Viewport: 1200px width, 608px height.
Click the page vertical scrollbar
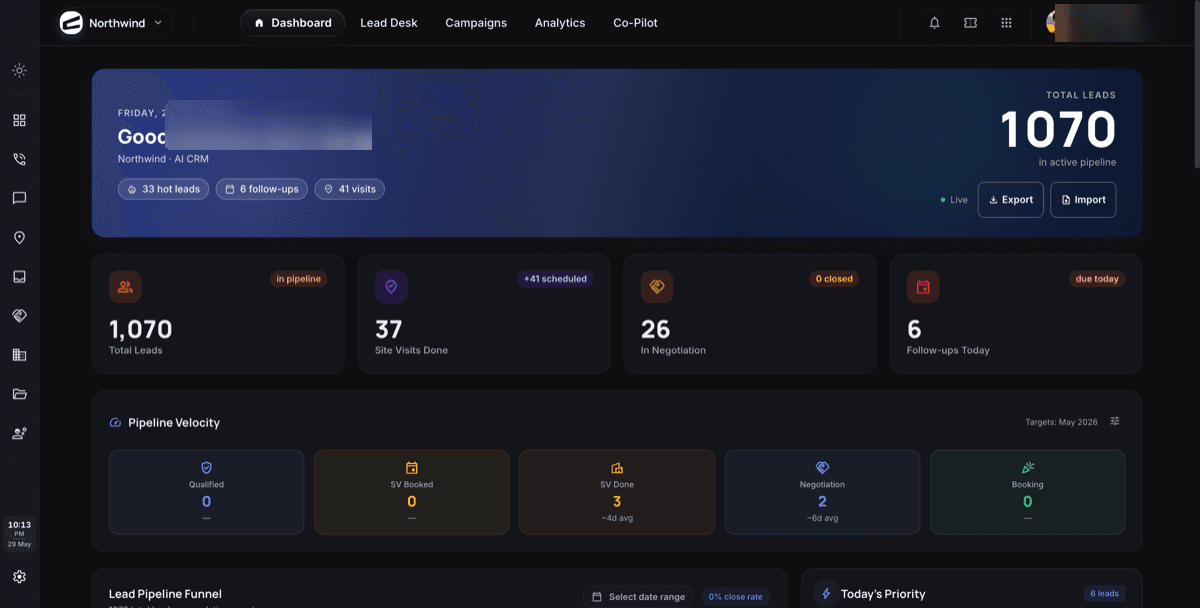pyautogui.click(x=1195, y=85)
